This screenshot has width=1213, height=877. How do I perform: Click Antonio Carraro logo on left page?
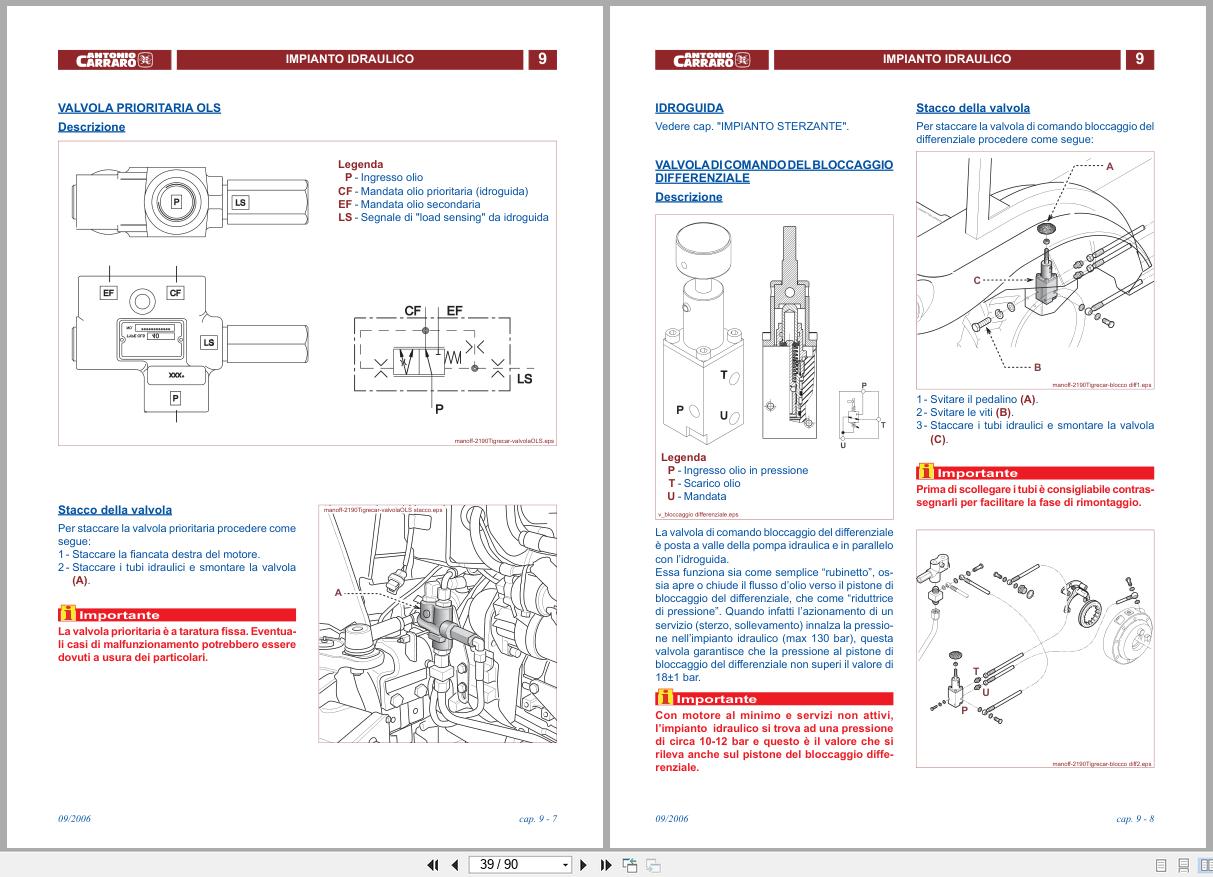point(115,60)
